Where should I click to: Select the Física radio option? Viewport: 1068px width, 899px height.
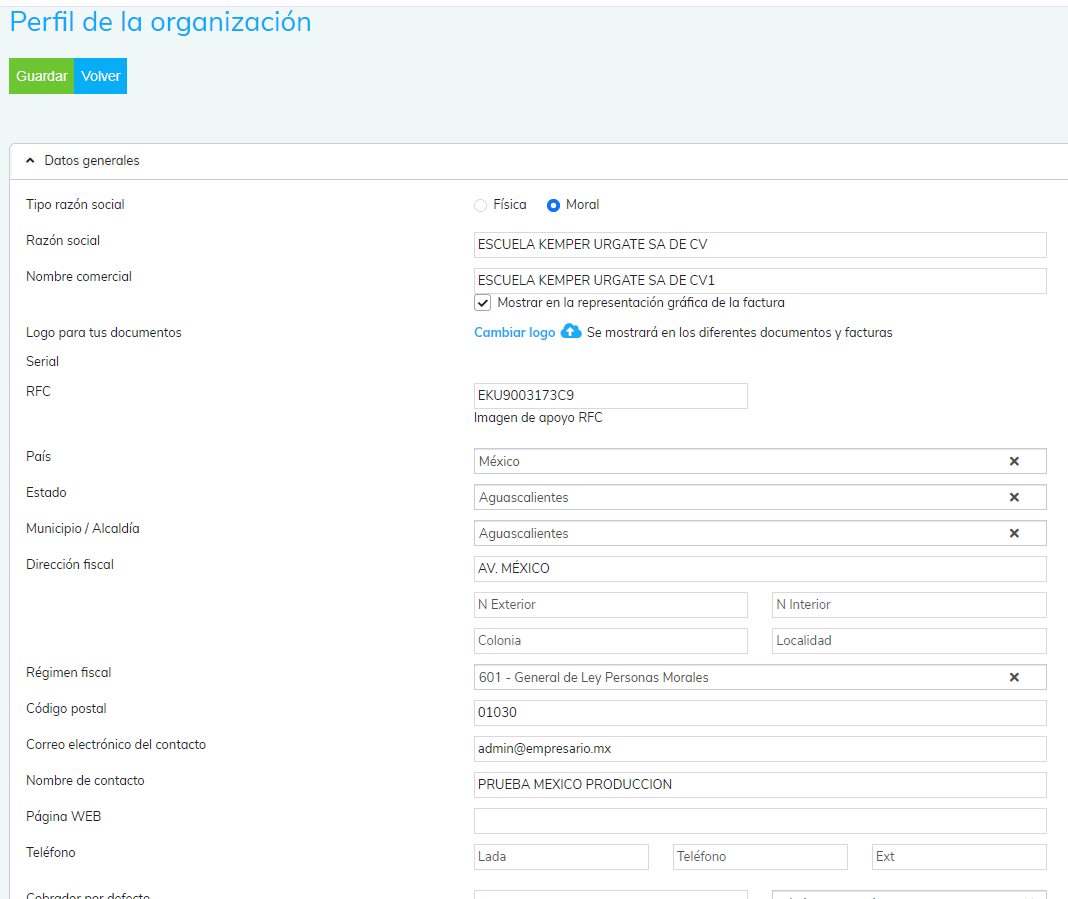(481, 205)
